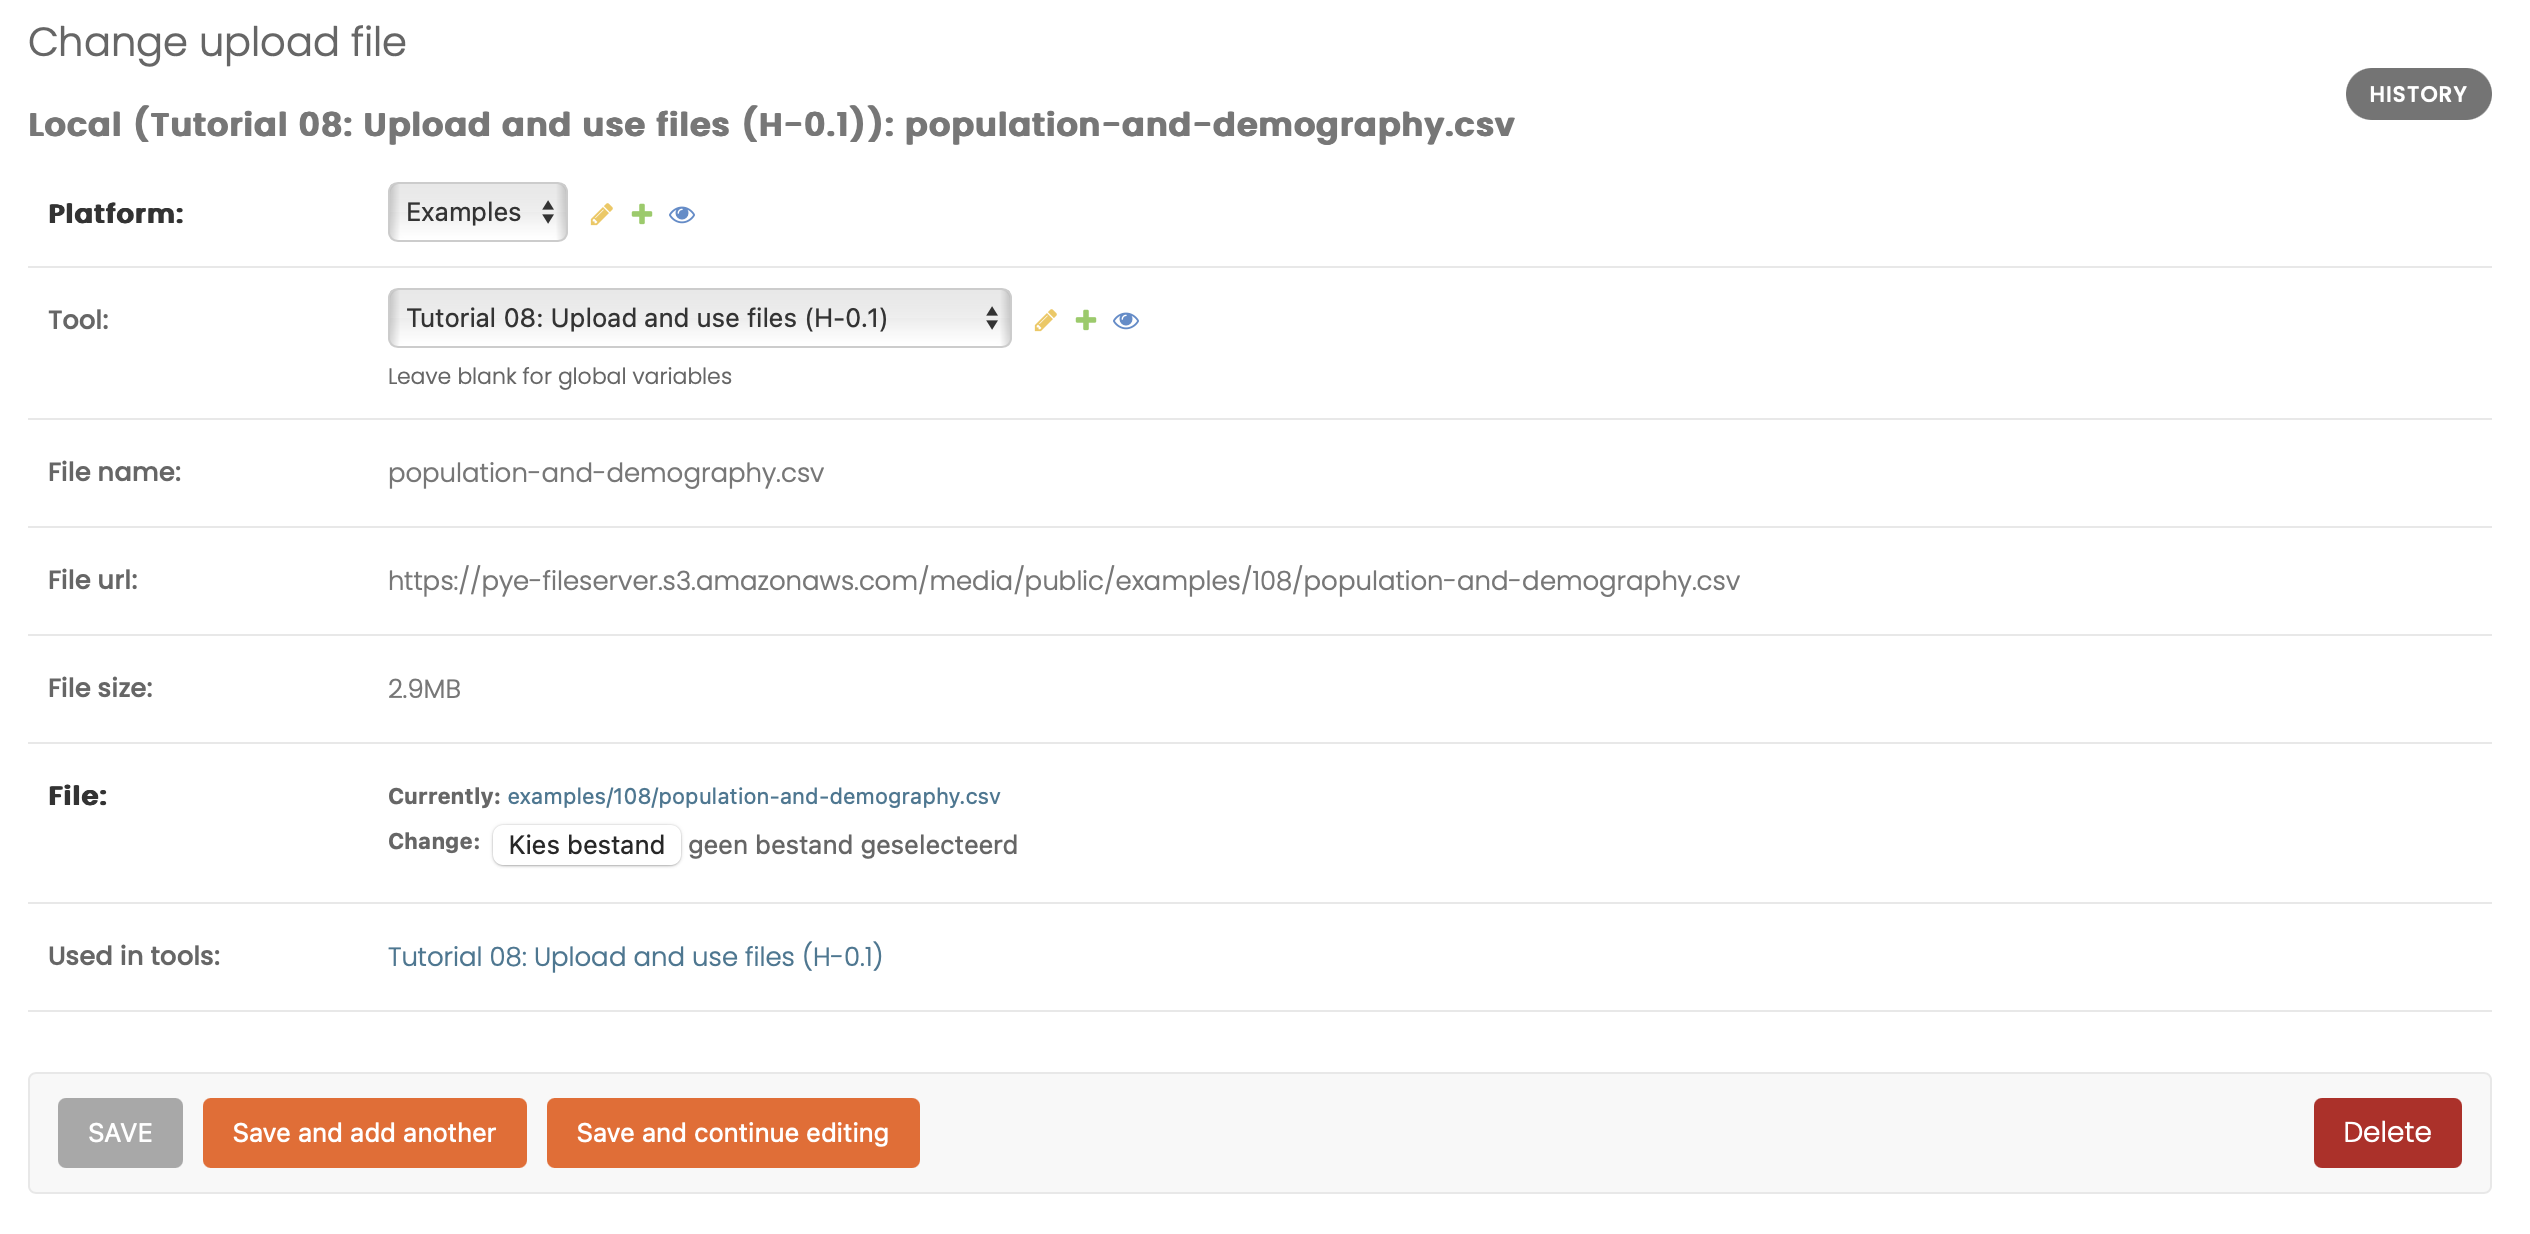Open the HISTORY view

click(2418, 94)
